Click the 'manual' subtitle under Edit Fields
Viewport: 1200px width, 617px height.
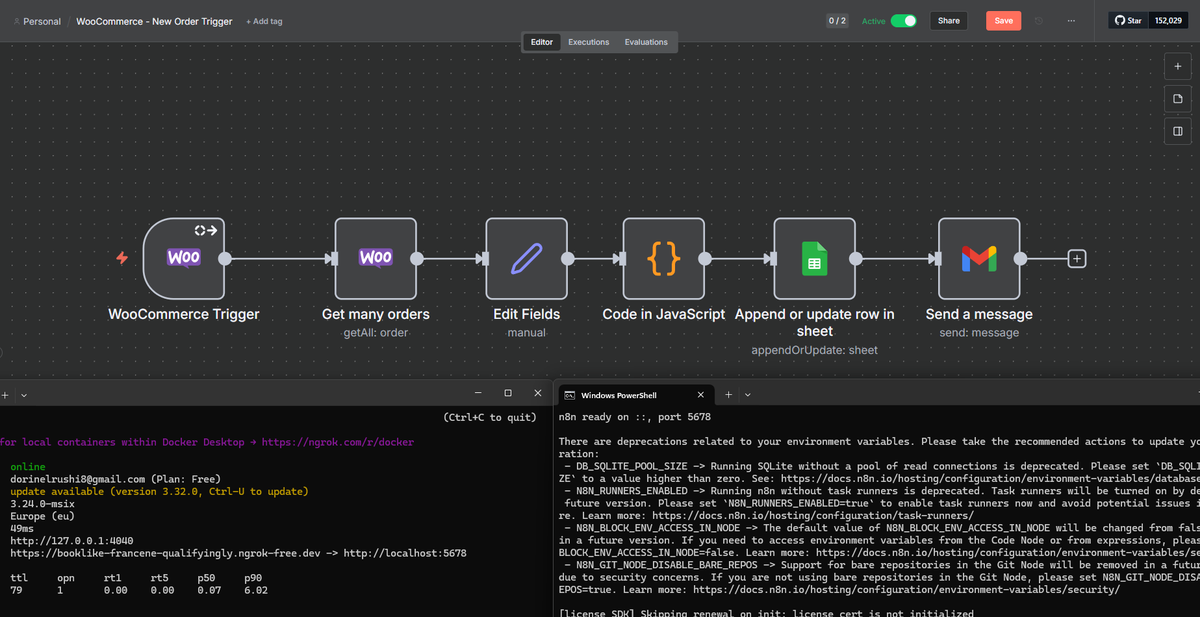526,332
